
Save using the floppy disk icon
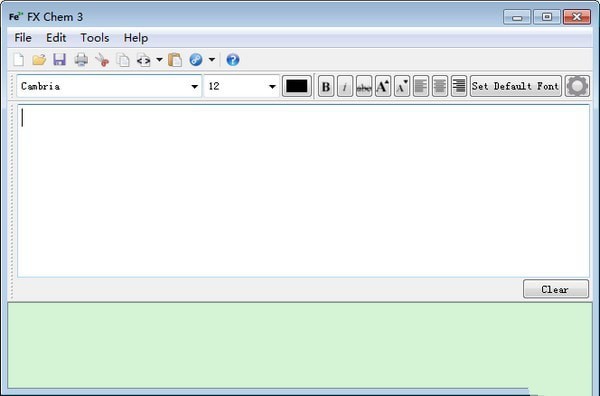(x=60, y=60)
